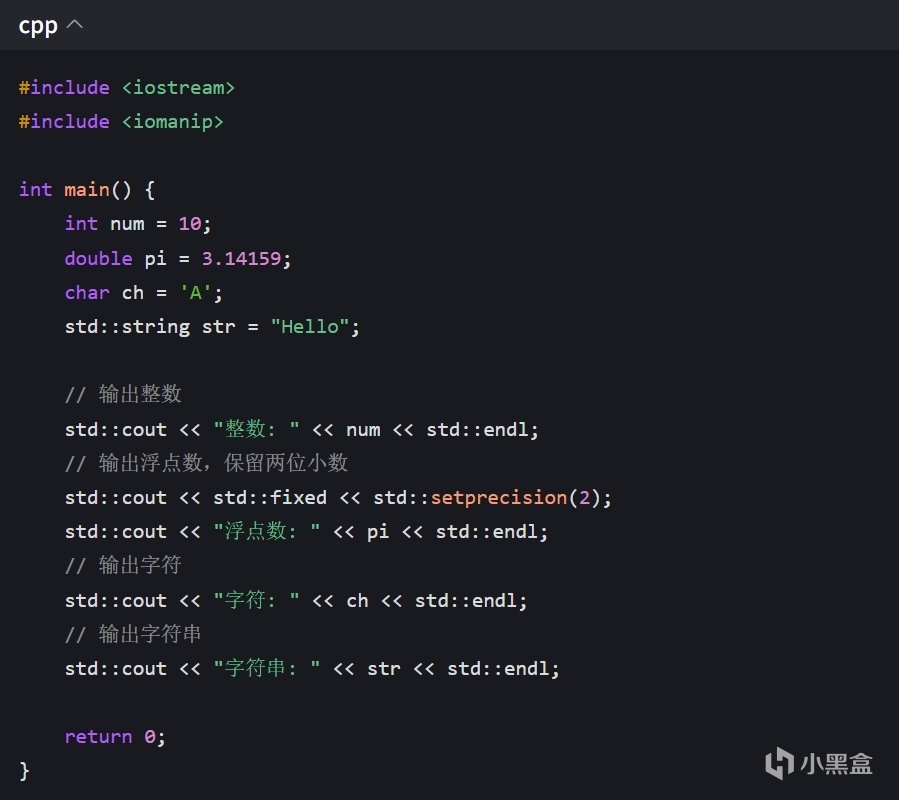Click the return keyword
The image size is (899, 800).
(98, 737)
